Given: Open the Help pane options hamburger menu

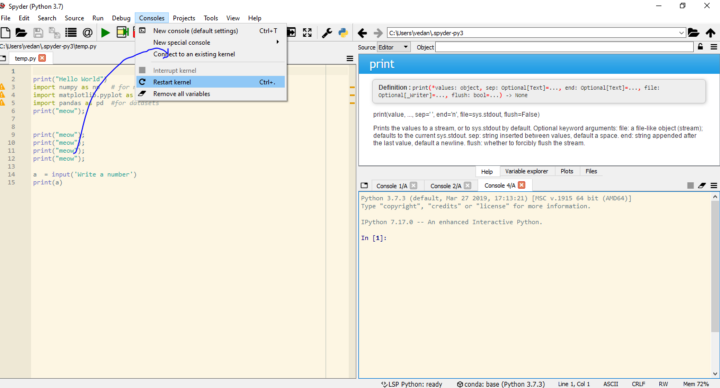Looking at the screenshot, I should 714,47.
